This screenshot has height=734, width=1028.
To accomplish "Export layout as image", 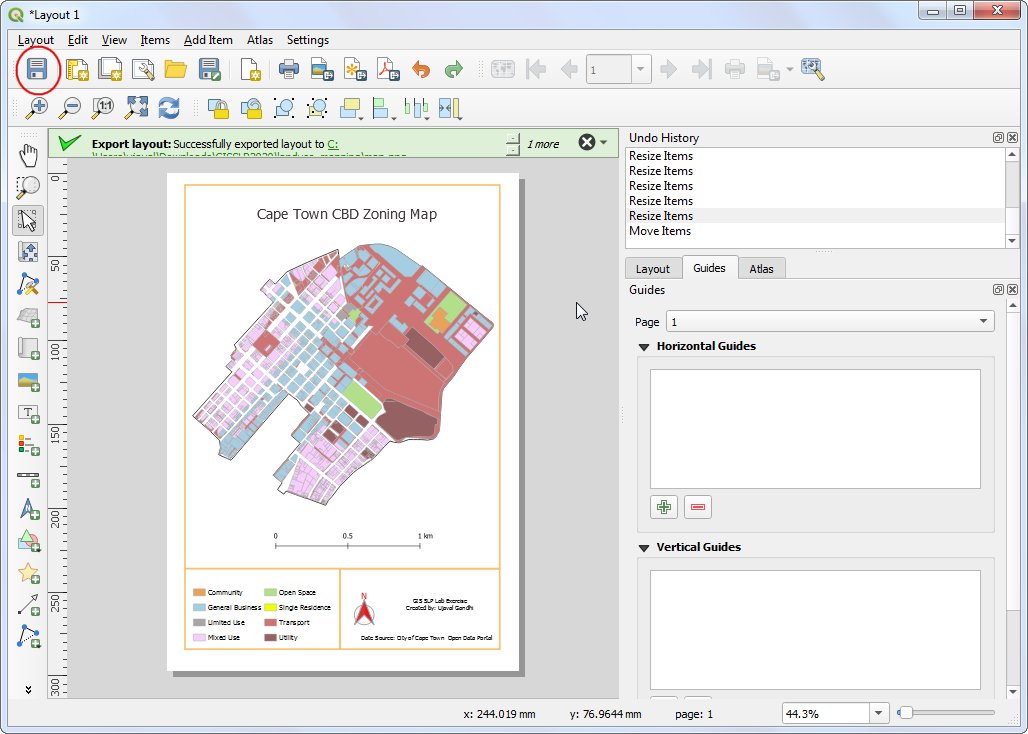I will coord(320,69).
